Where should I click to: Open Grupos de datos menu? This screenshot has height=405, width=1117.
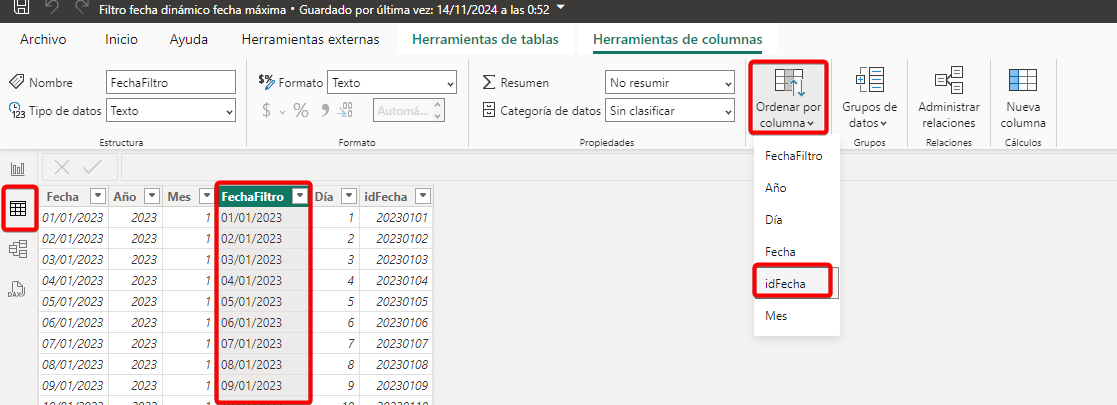click(868, 98)
